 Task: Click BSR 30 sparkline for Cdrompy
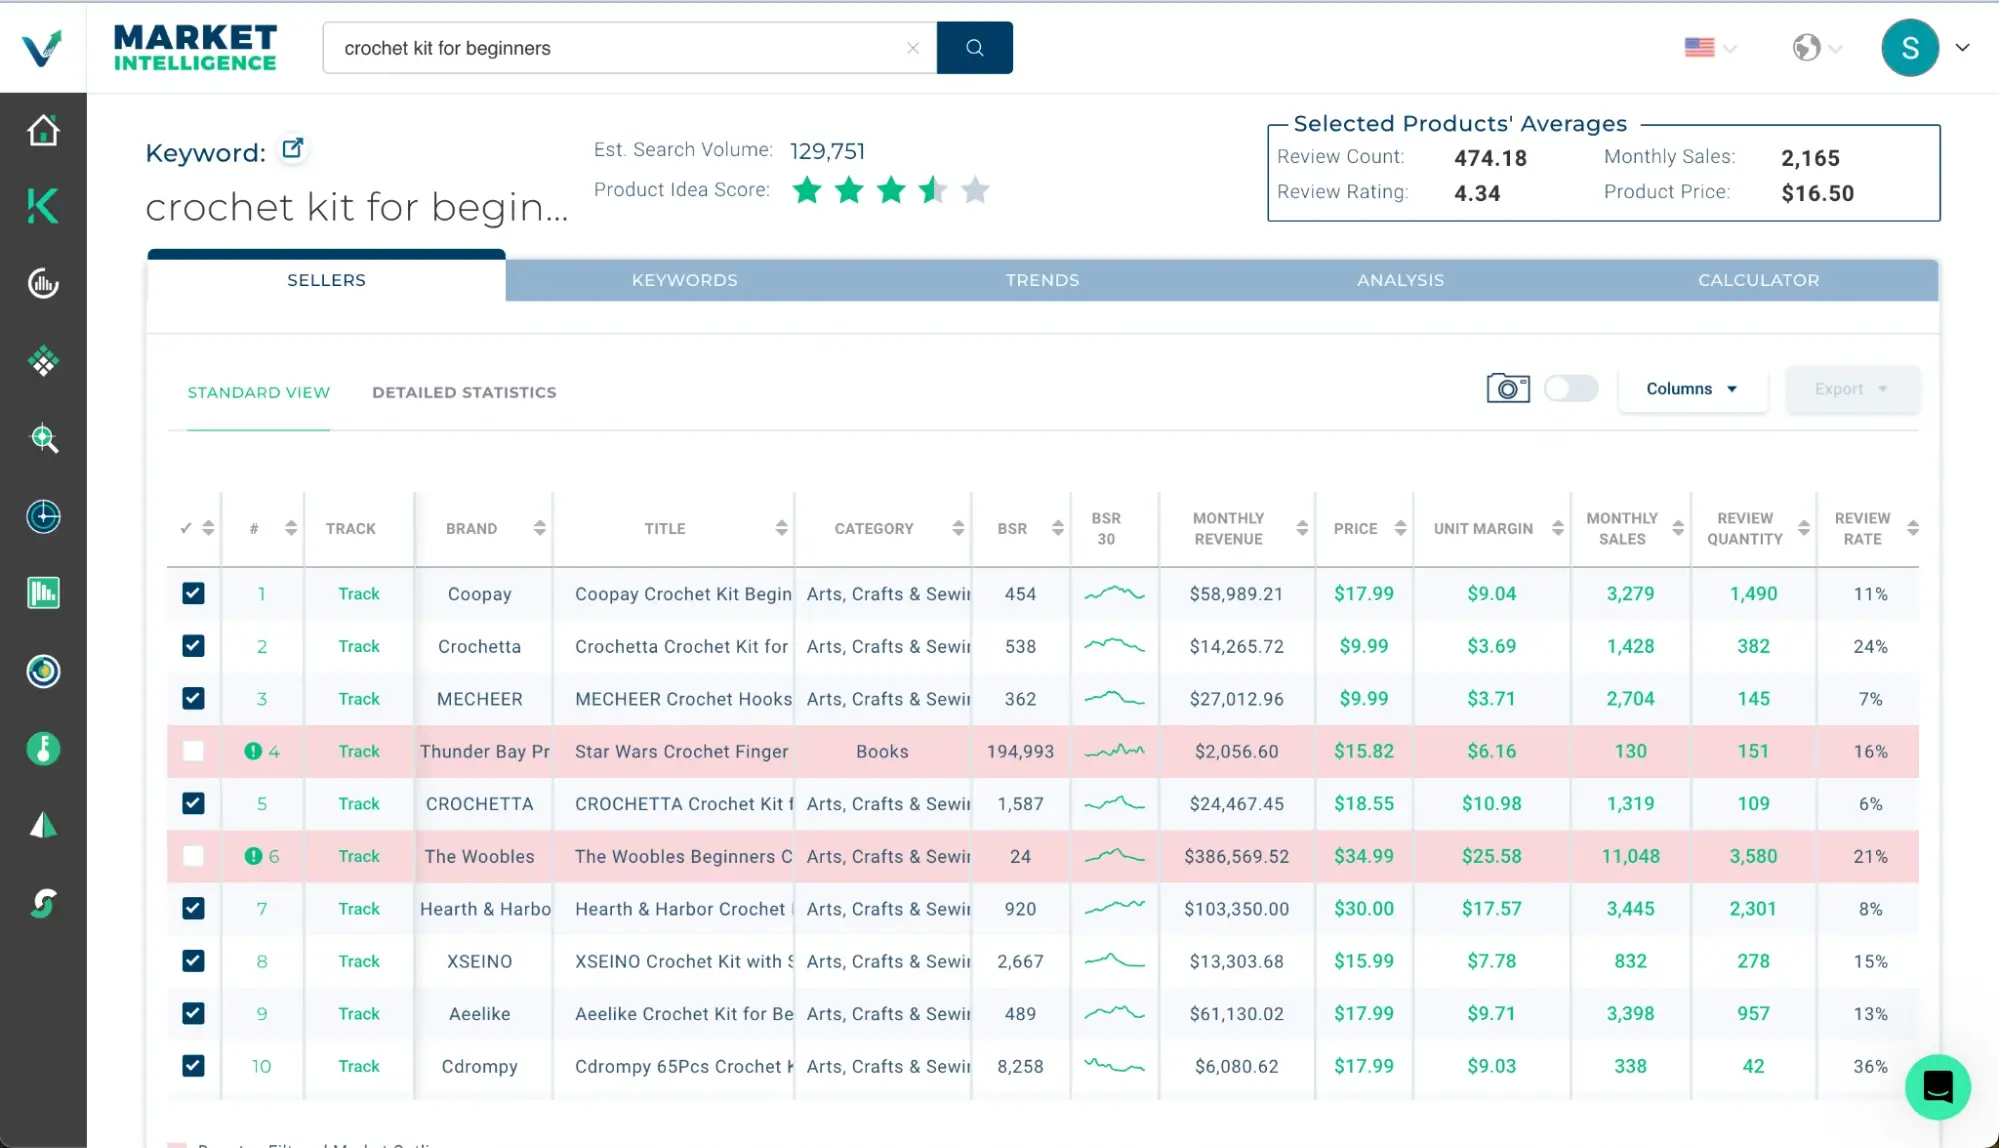[1114, 1066]
